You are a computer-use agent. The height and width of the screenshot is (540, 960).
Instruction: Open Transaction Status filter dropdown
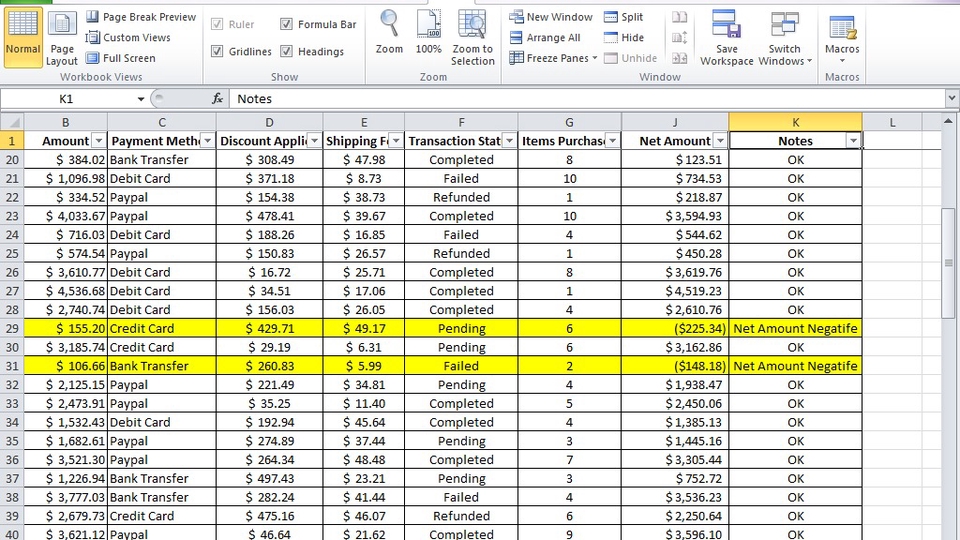(509, 141)
